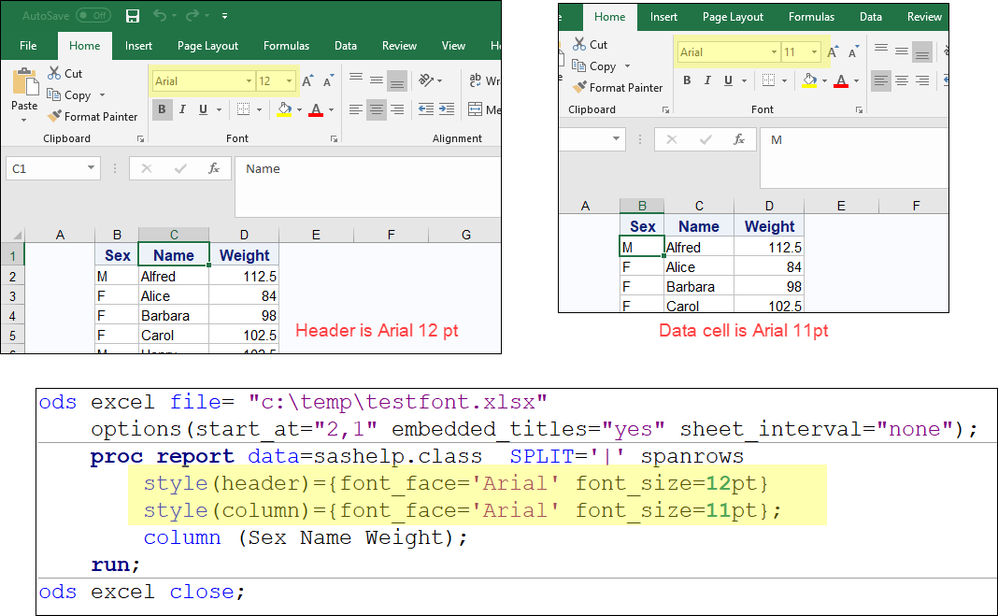Click Format Painter in the size-12 font window
Screen dimensions: 998x616
click(x=92, y=117)
